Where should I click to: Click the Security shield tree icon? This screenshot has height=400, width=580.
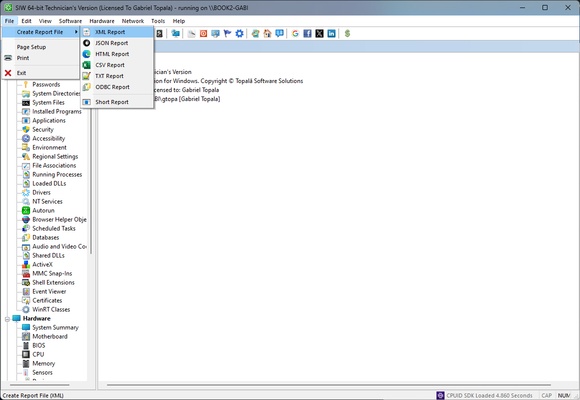[x=26, y=130]
